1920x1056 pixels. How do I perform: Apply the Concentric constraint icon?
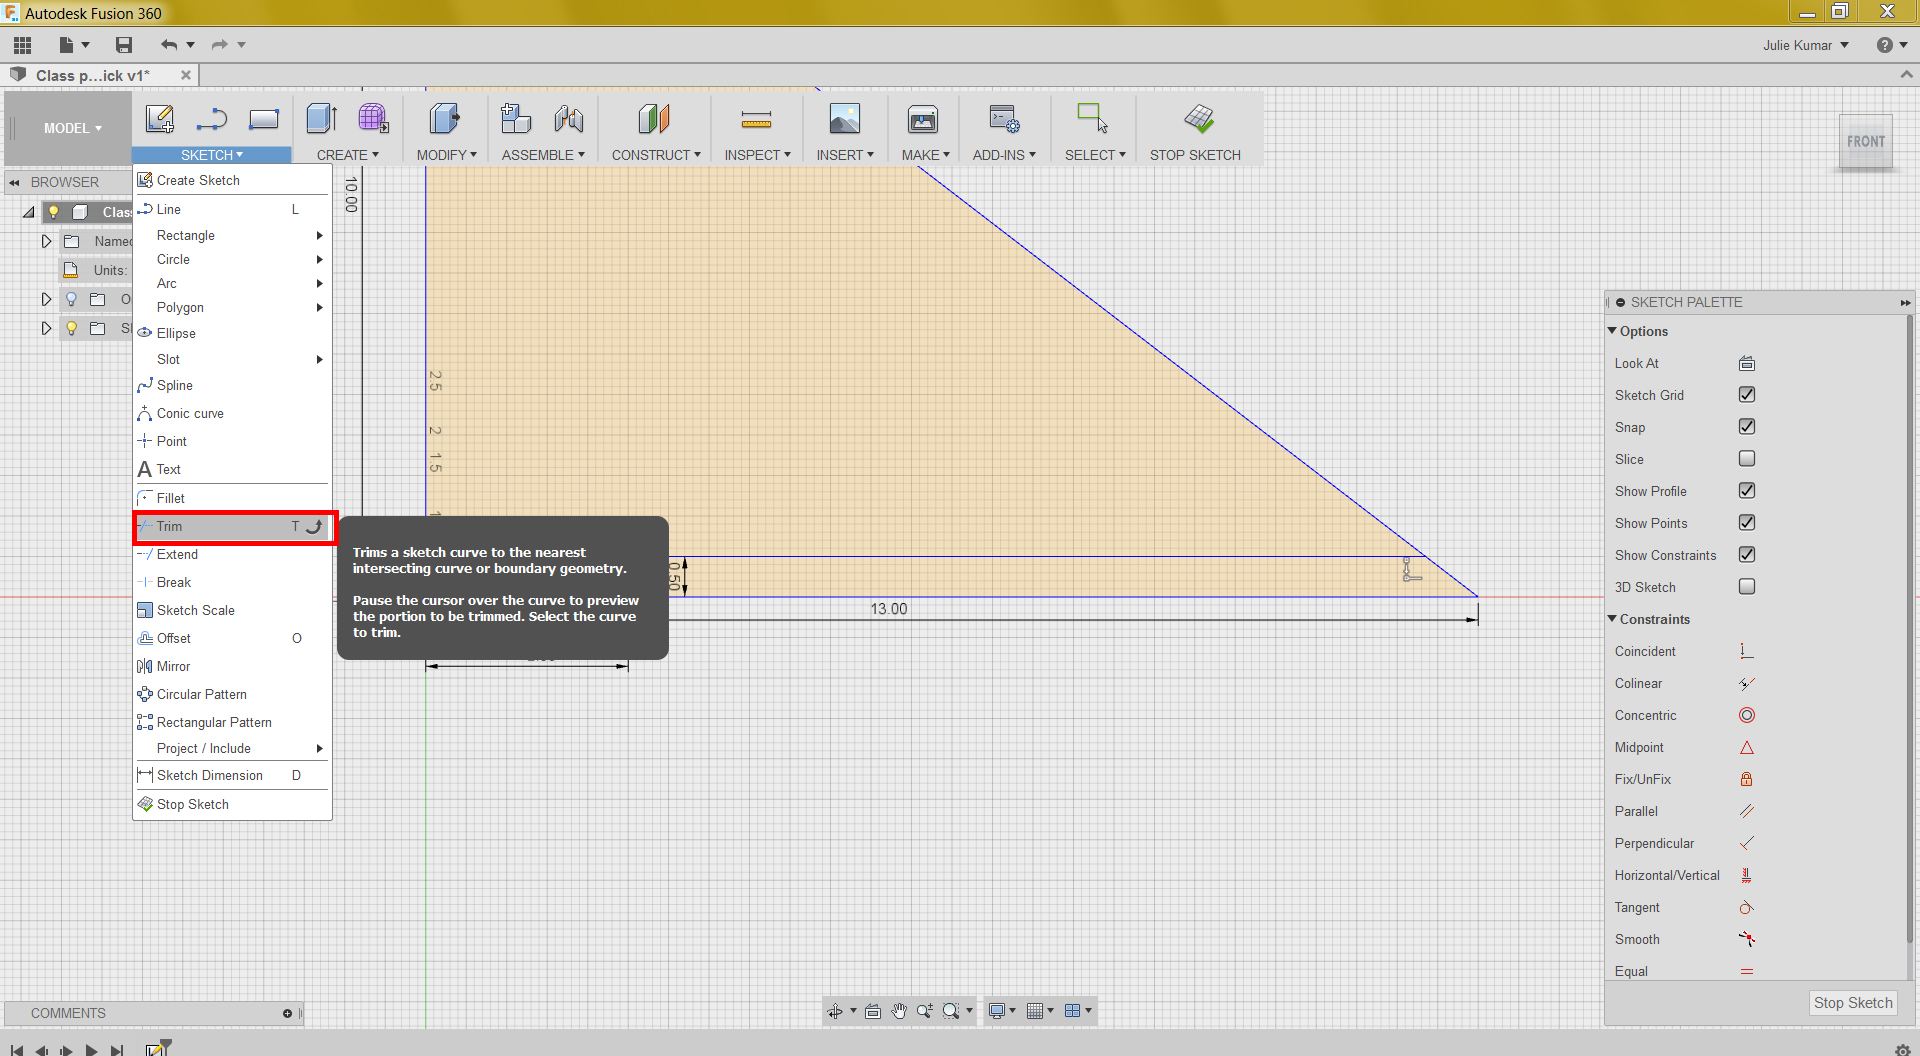click(1747, 715)
